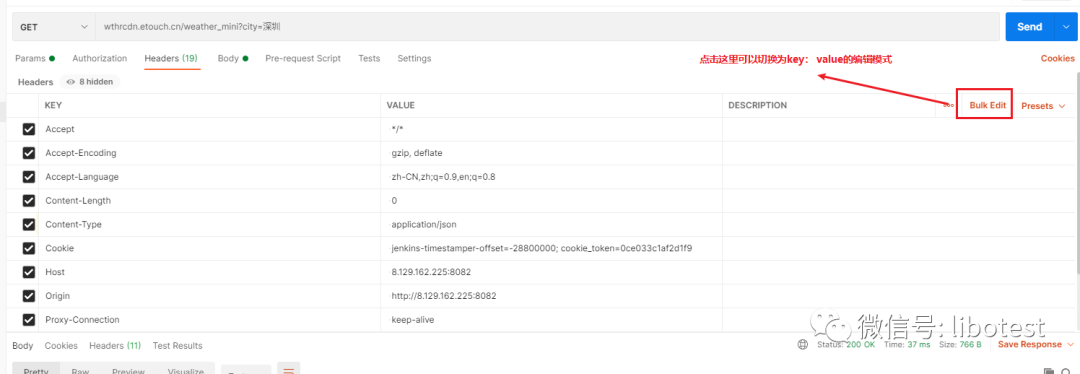The height and width of the screenshot is (374, 1080).
Task: Open the response Headers (11) tab
Action: pyautogui.click(x=115, y=346)
